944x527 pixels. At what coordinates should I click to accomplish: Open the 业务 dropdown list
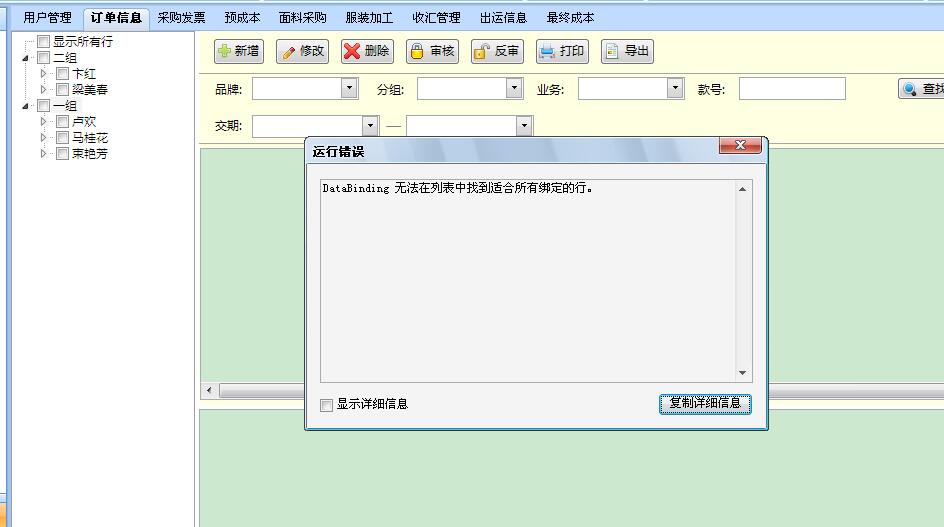[x=675, y=89]
